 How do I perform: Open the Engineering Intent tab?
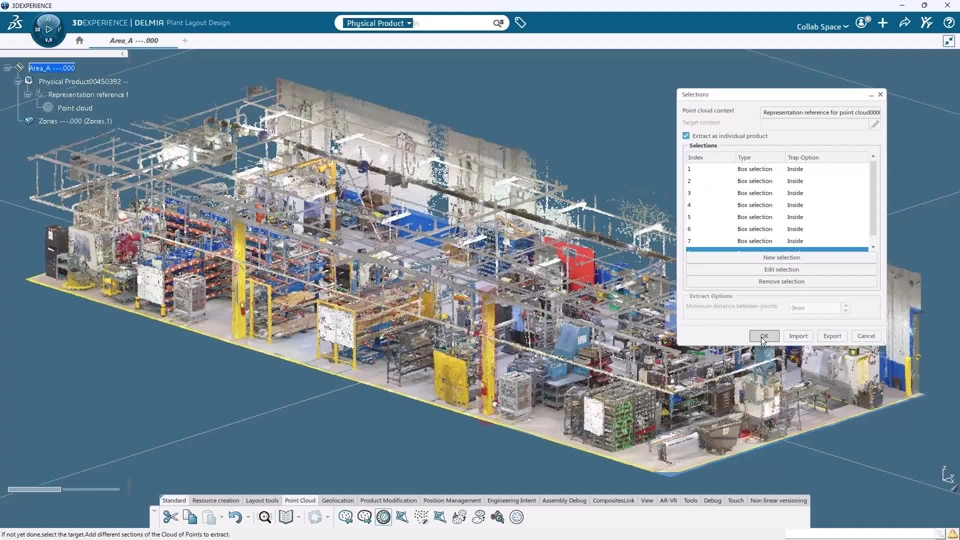pos(511,500)
